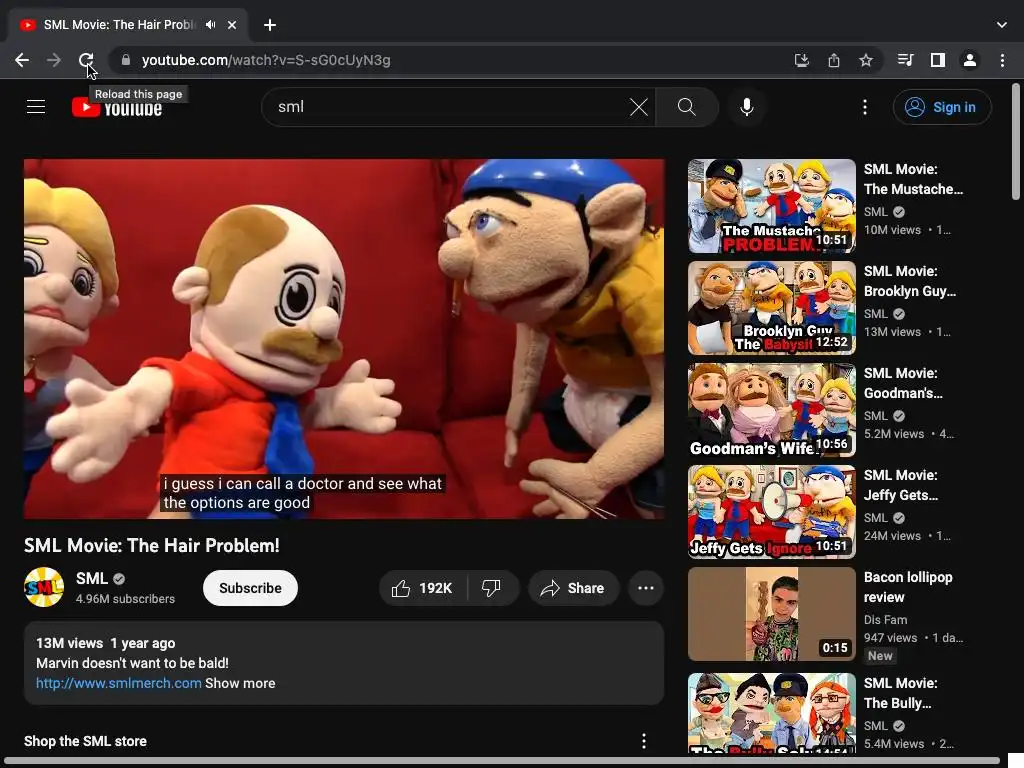Click 'SML Movie: Goodman's…' title
This screenshot has width=1024, height=768.
(x=903, y=383)
